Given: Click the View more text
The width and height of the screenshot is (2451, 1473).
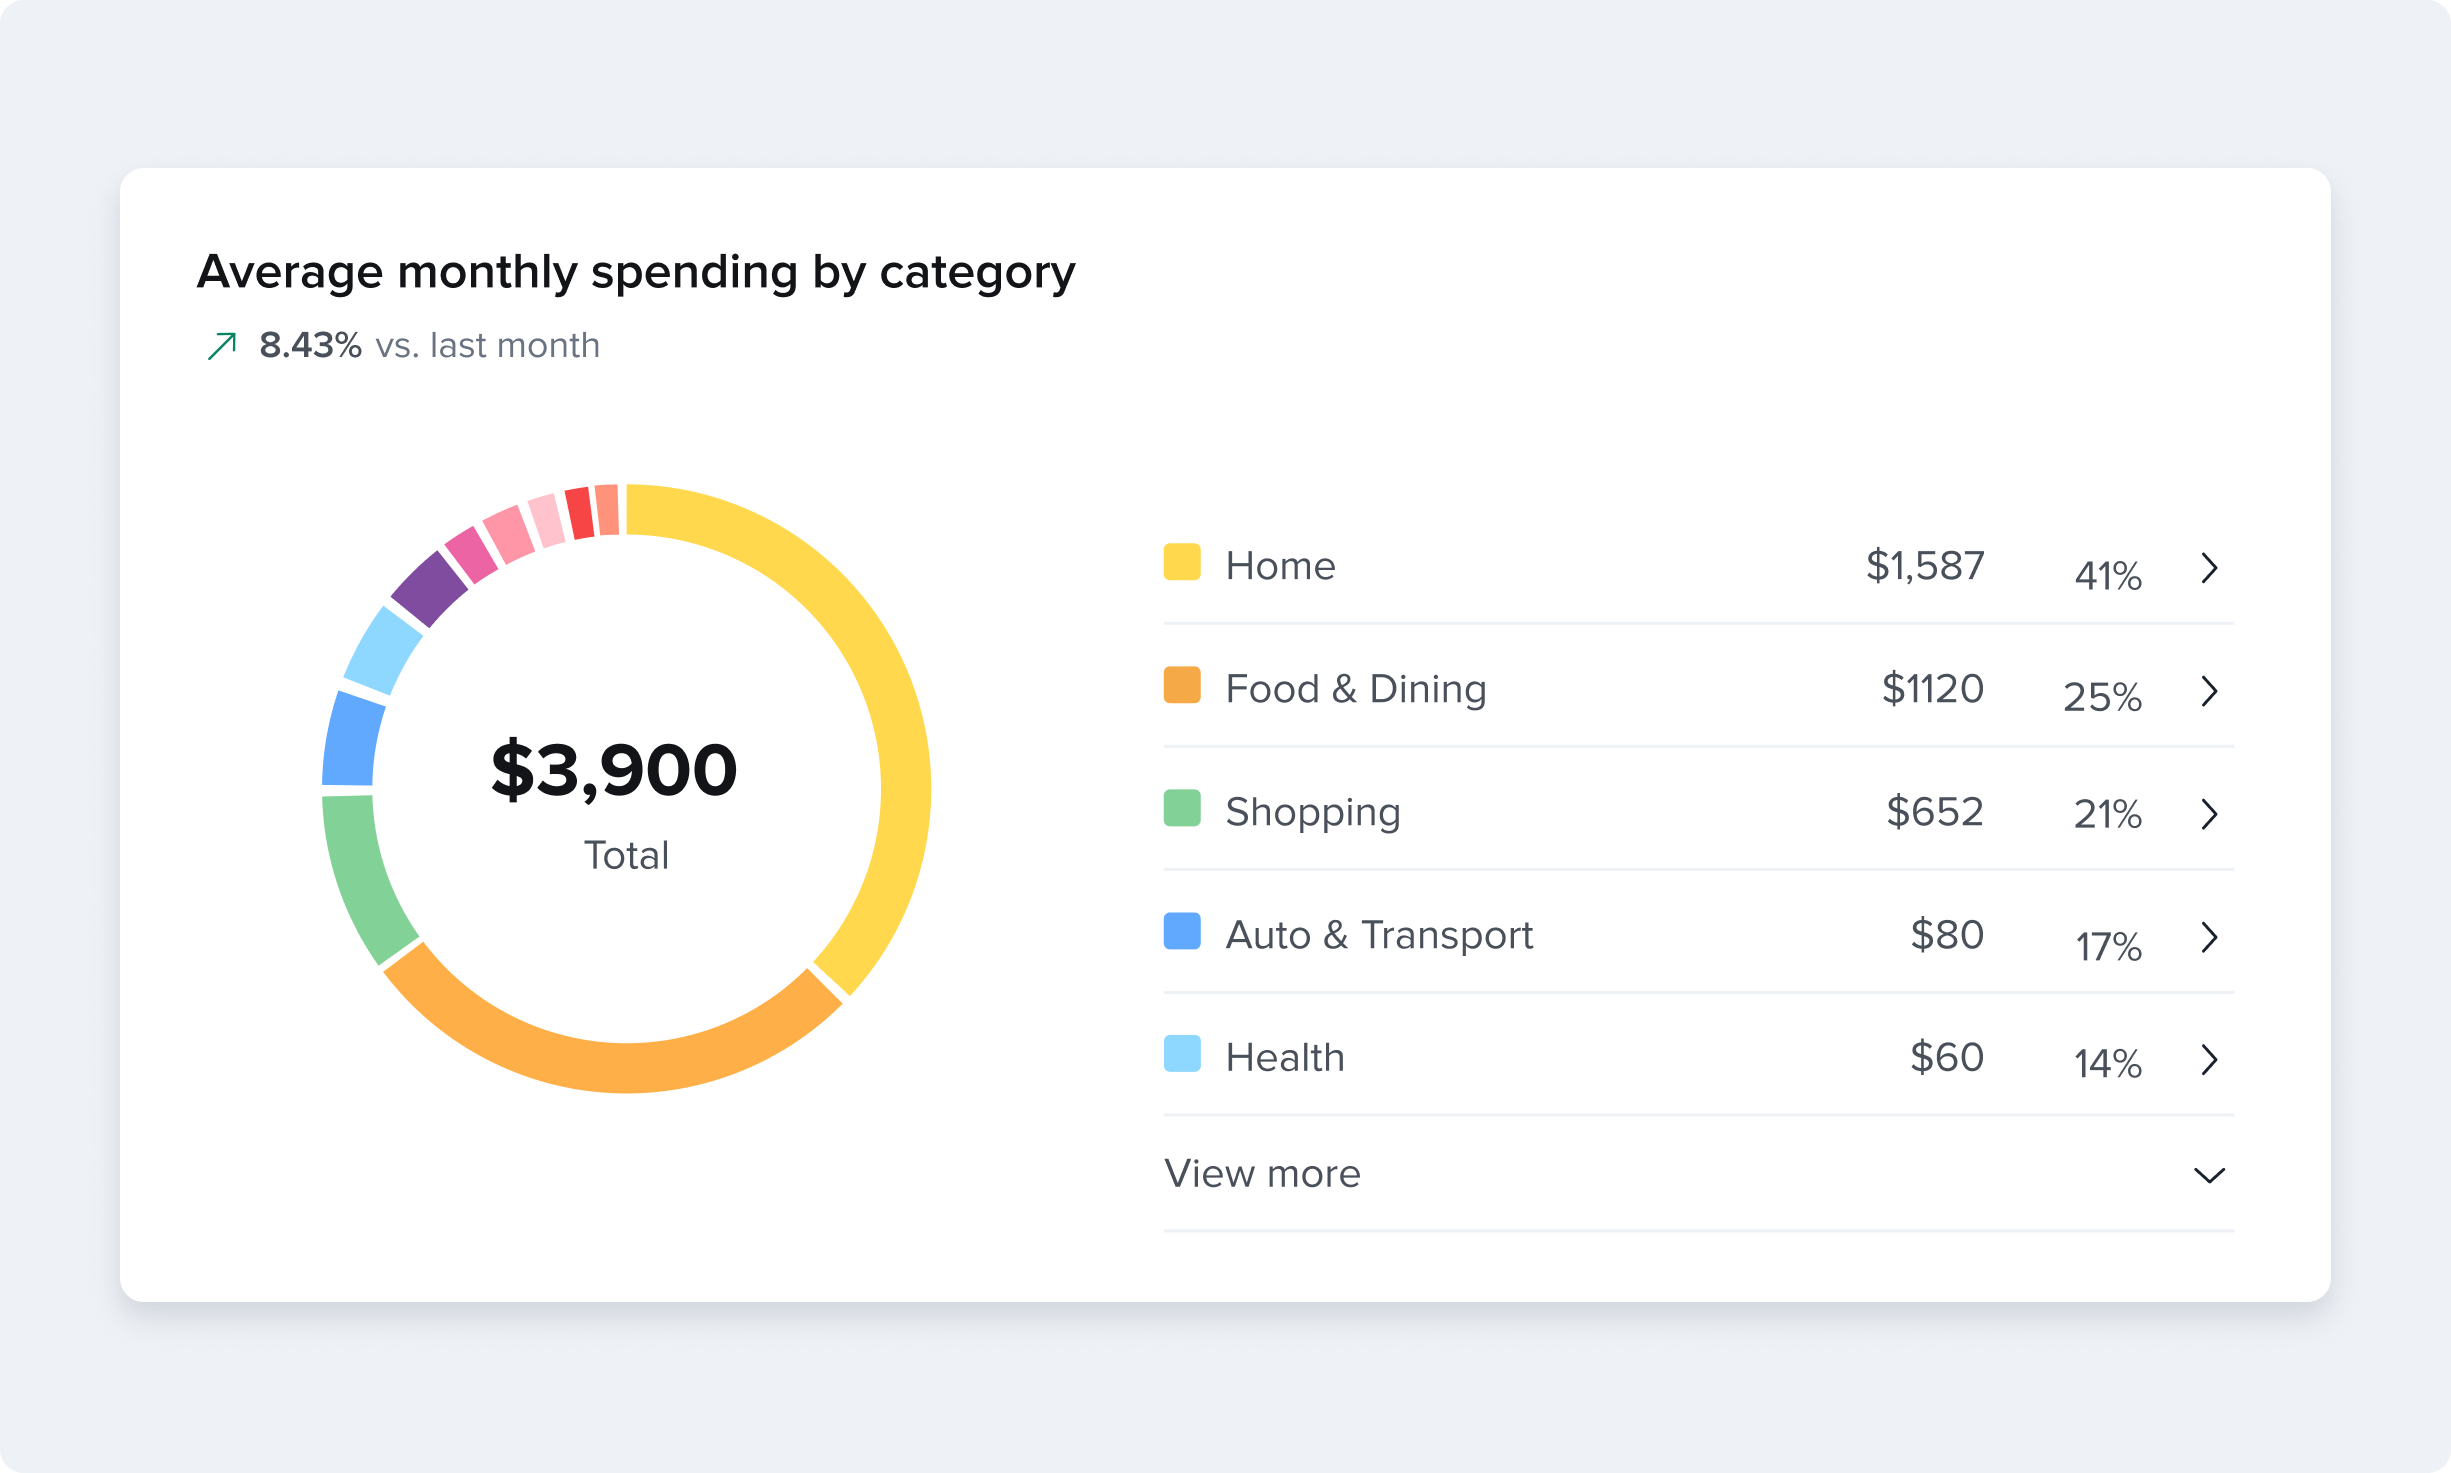Looking at the screenshot, I should (1262, 1173).
